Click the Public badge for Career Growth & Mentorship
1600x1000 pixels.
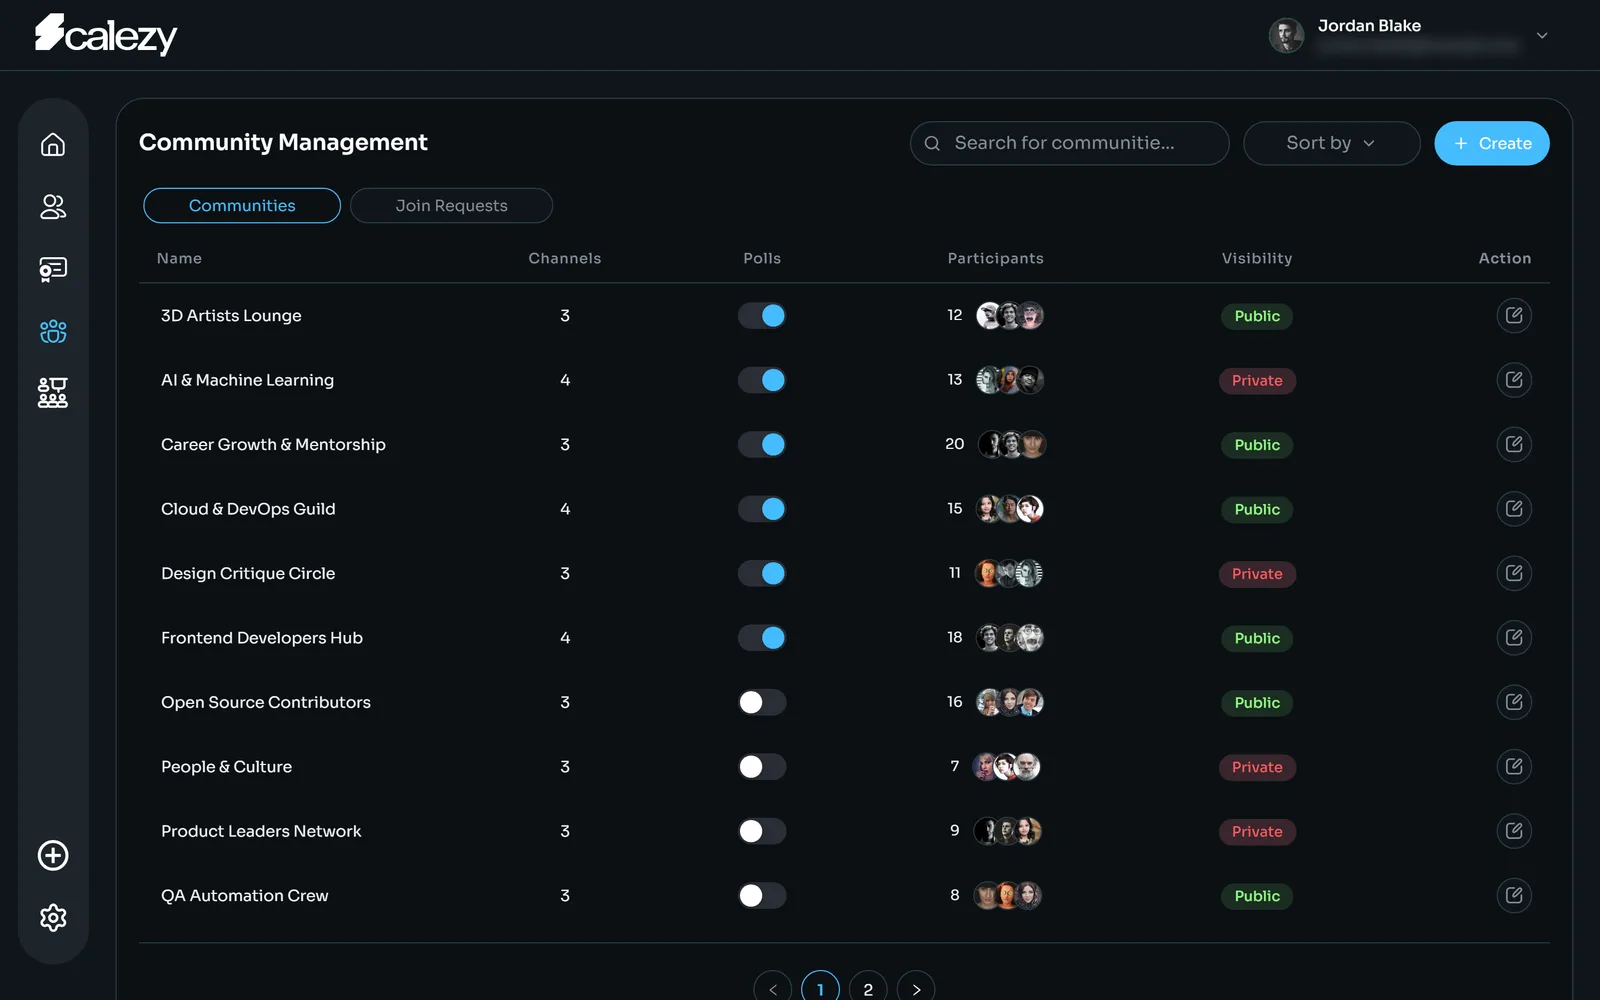(1257, 445)
